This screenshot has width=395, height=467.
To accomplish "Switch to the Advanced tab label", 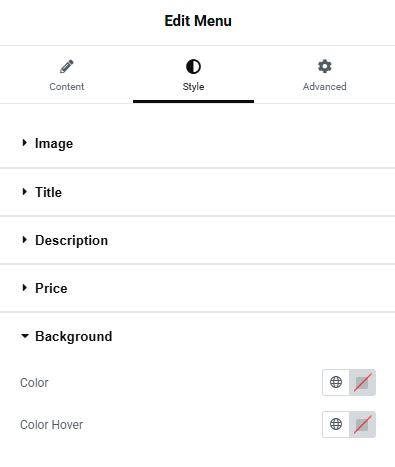I will 325,87.
